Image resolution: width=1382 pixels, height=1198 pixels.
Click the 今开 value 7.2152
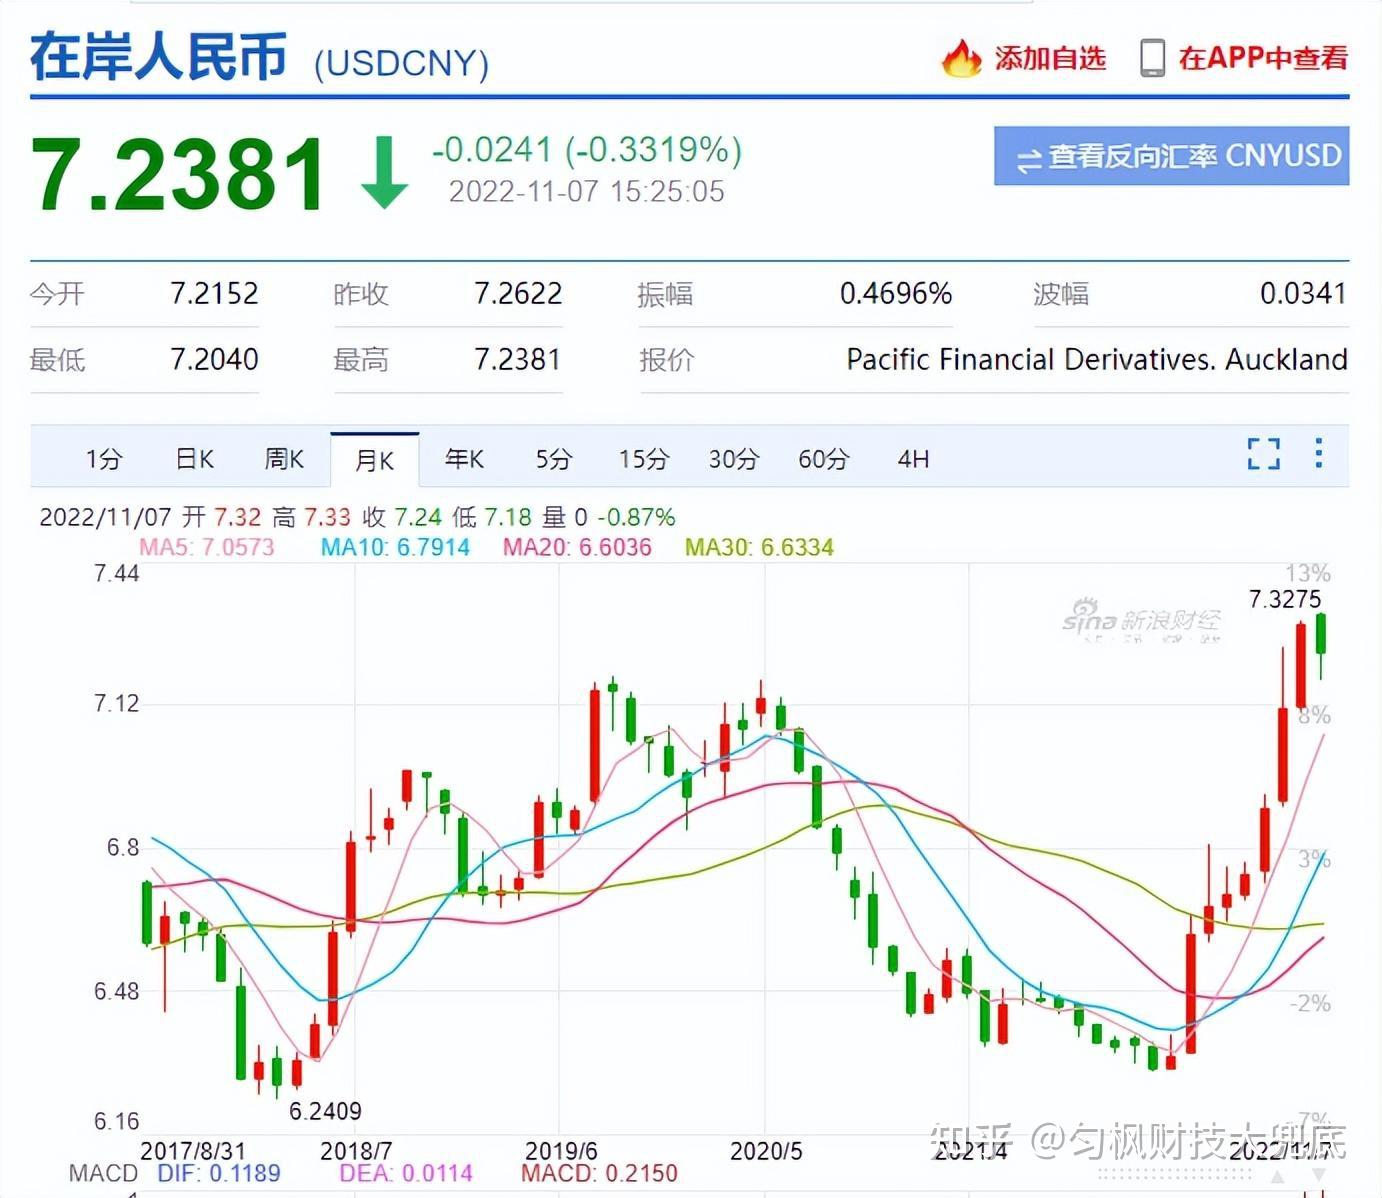click(214, 293)
